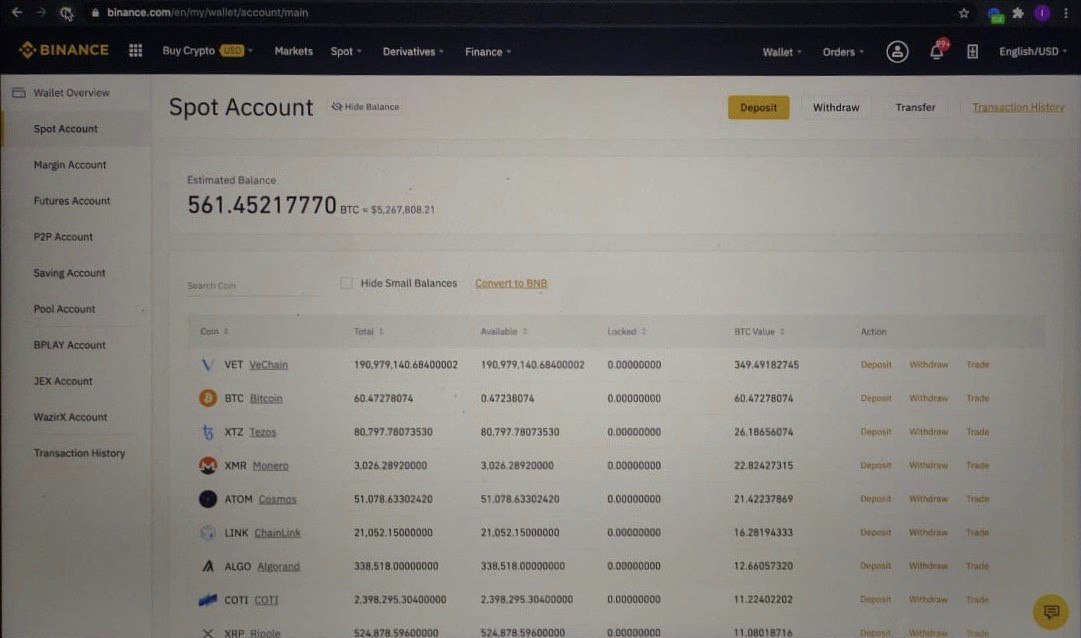
Task: Select Futures Account in the sidebar
Action: click(x=72, y=201)
